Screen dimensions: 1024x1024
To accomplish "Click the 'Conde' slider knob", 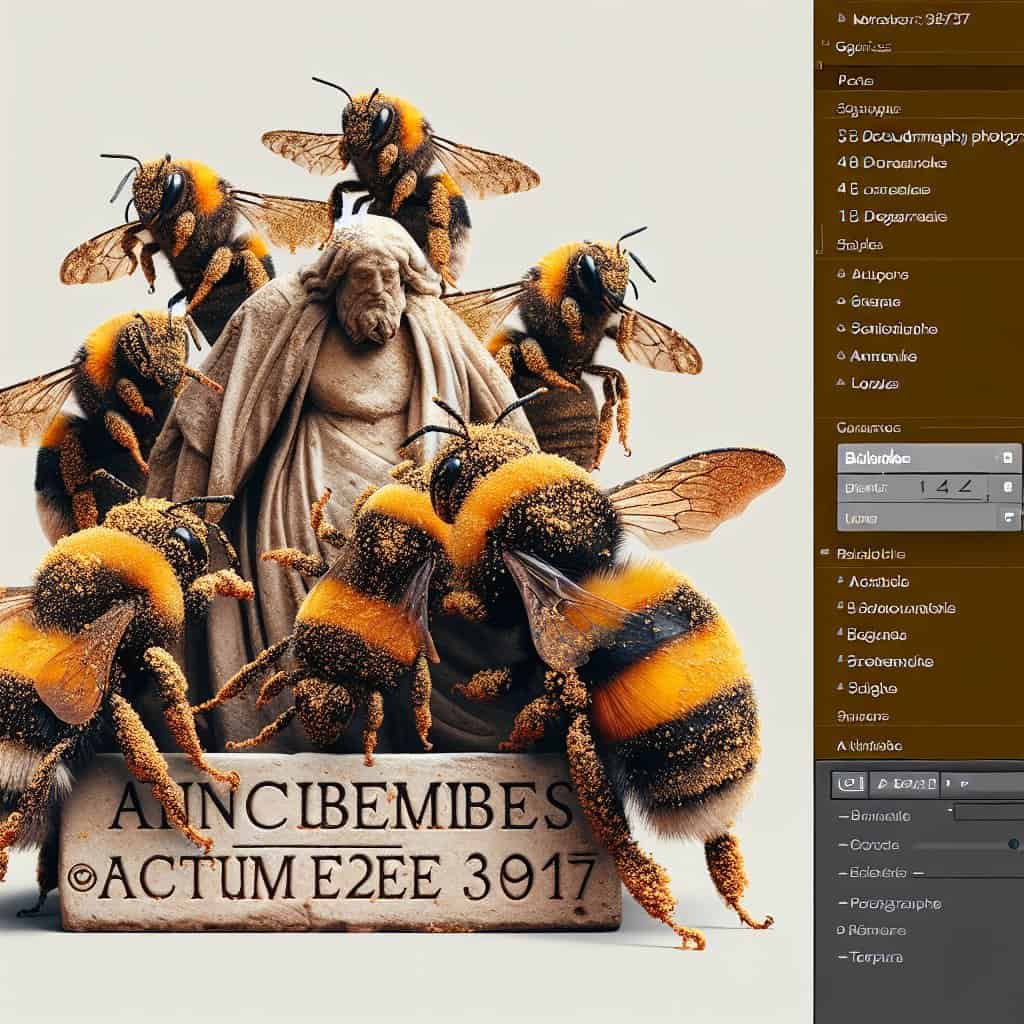I will coord(1014,844).
